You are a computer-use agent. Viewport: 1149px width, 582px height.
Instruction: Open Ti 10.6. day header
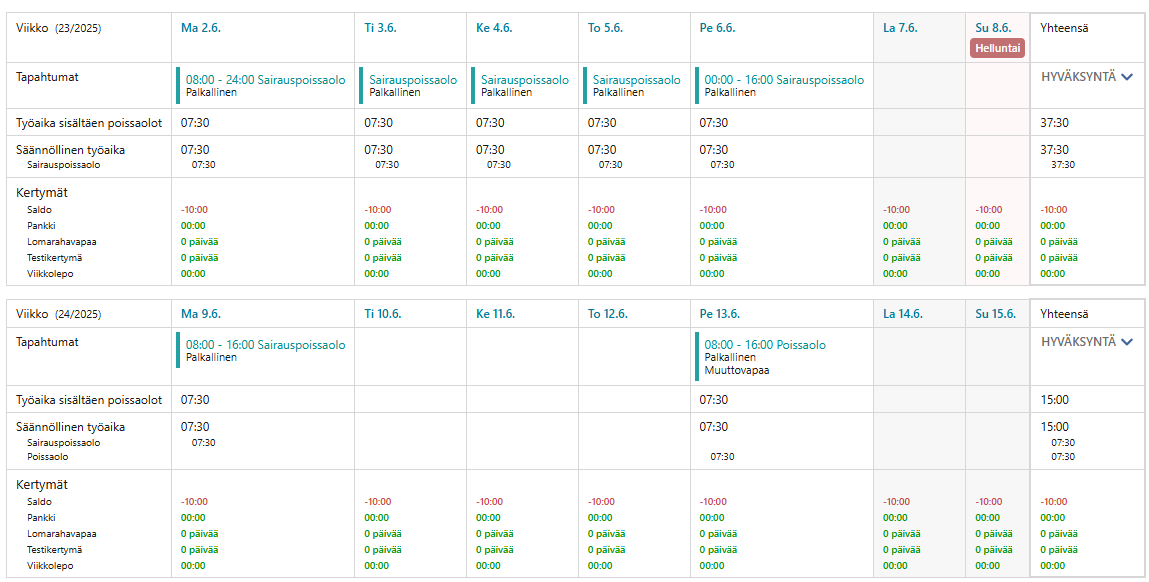coord(383,314)
